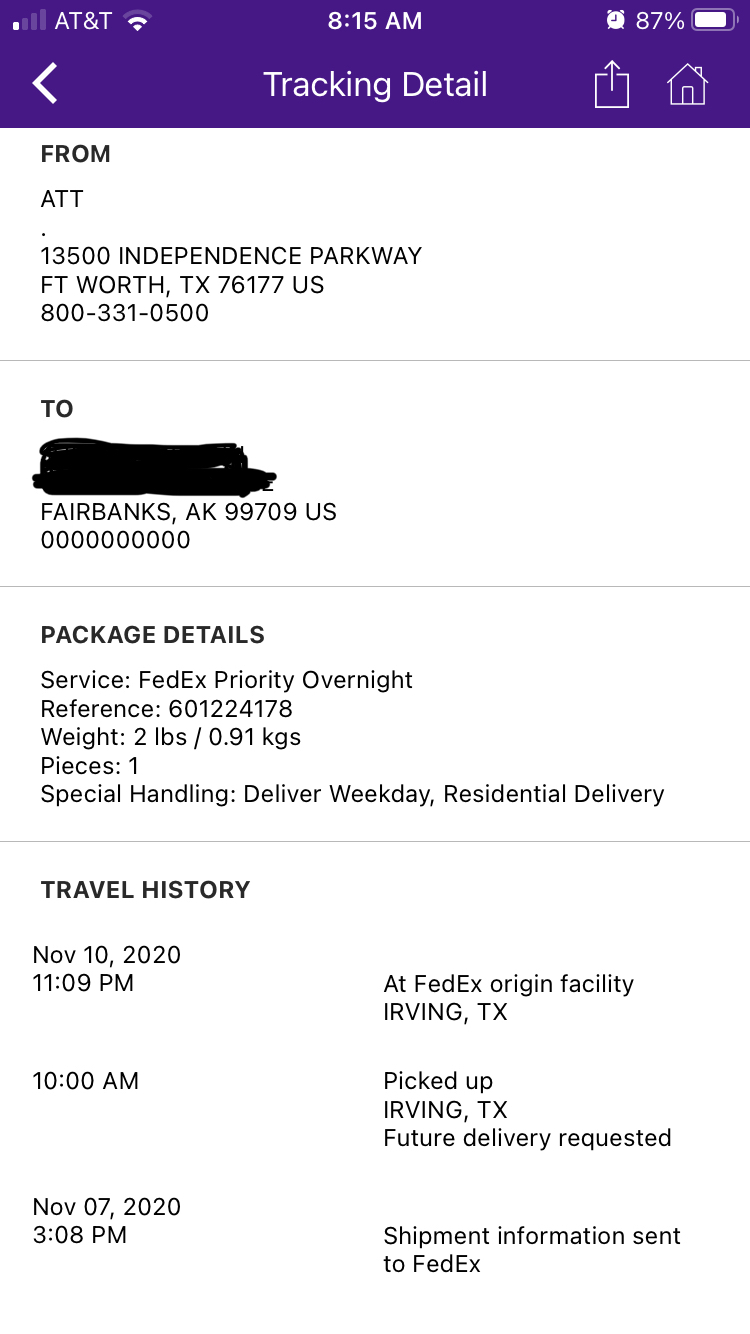
Task: Open the share icon in header
Action: [612, 84]
